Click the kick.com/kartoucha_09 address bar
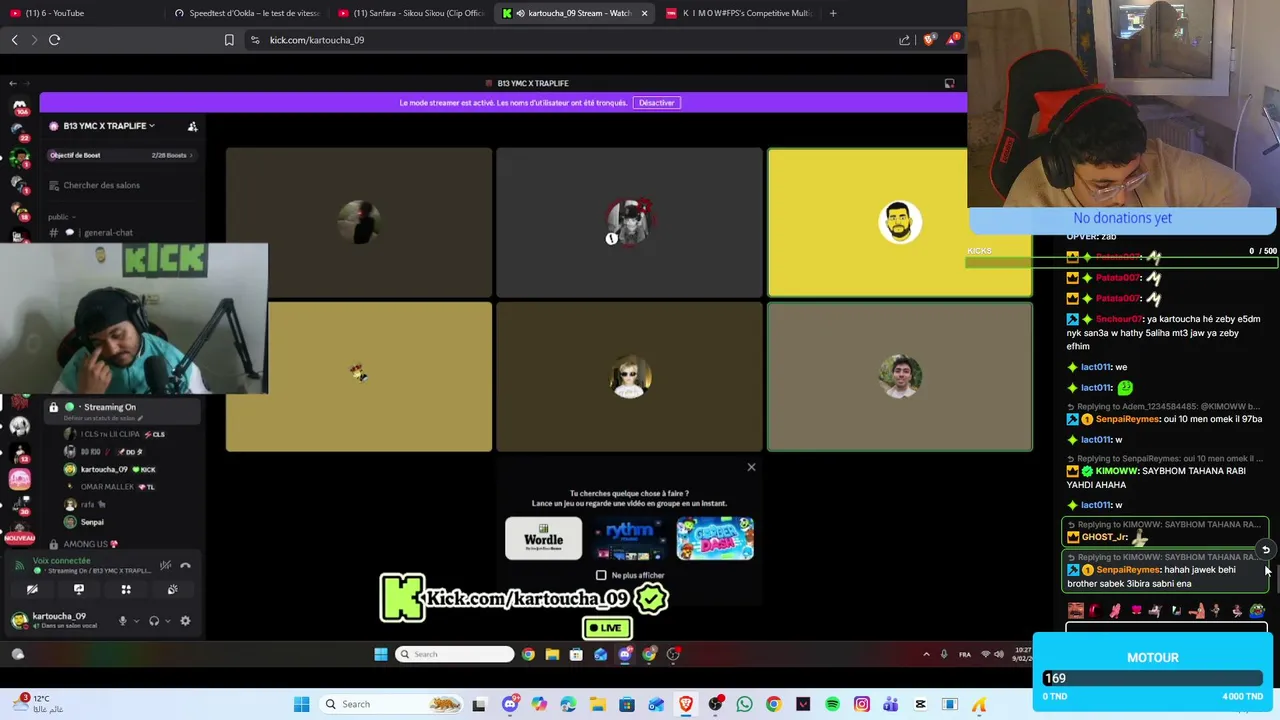Image resolution: width=1280 pixels, height=720 pixels. click(x=570, y=40)
